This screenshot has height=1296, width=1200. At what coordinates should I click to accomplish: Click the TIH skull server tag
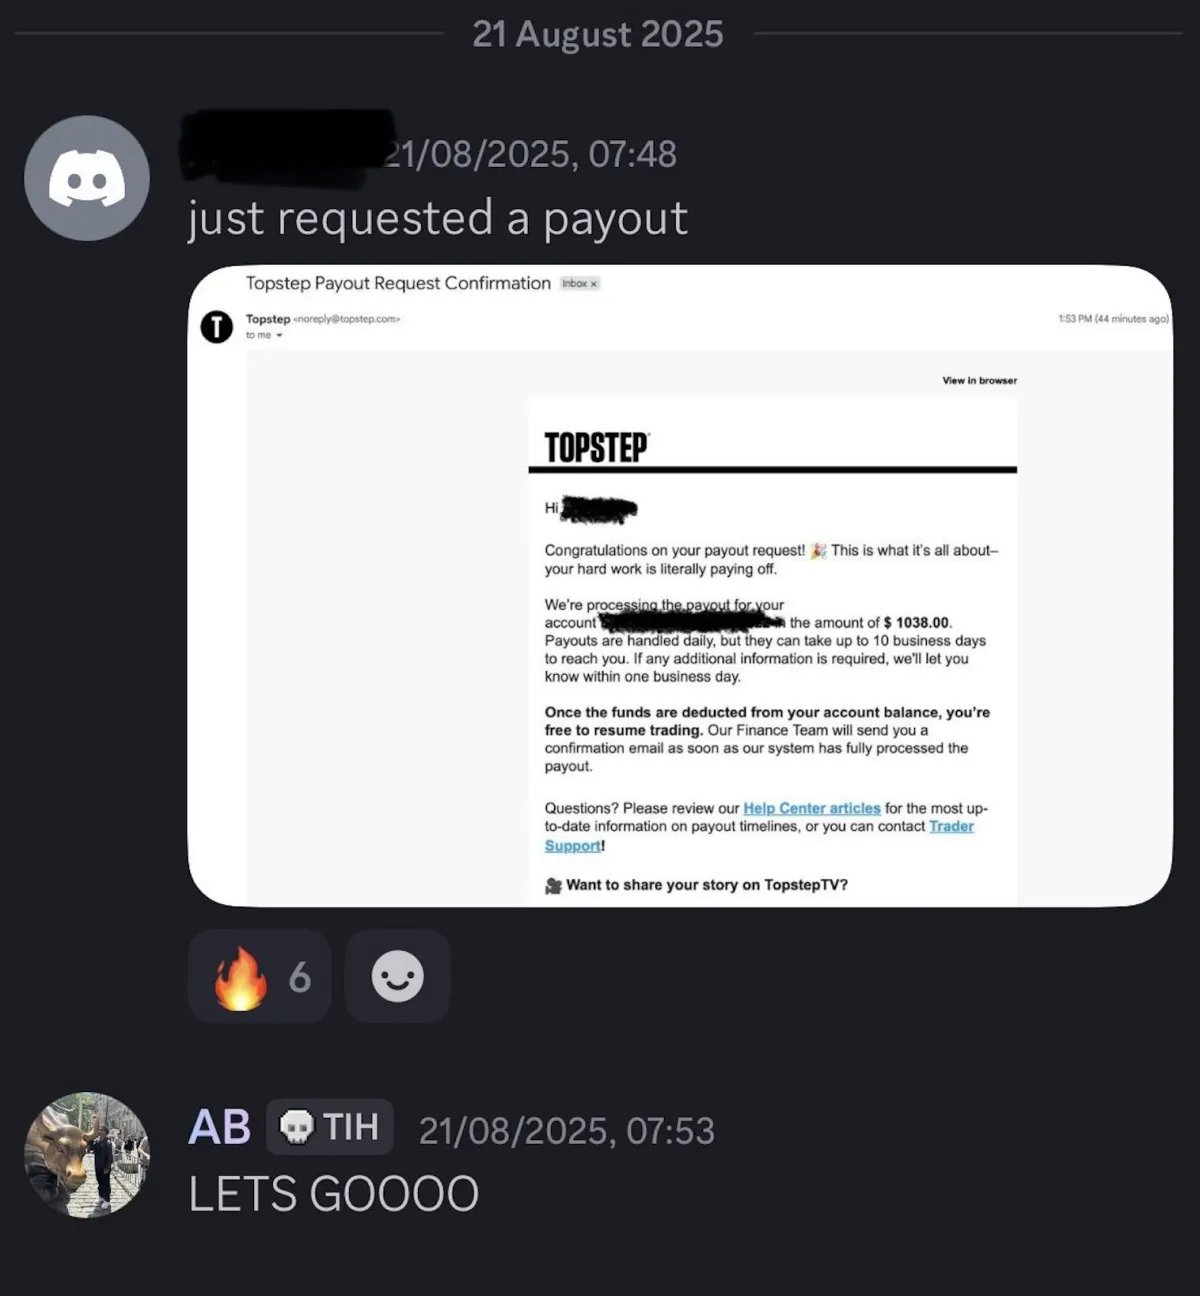[329, 1127]
